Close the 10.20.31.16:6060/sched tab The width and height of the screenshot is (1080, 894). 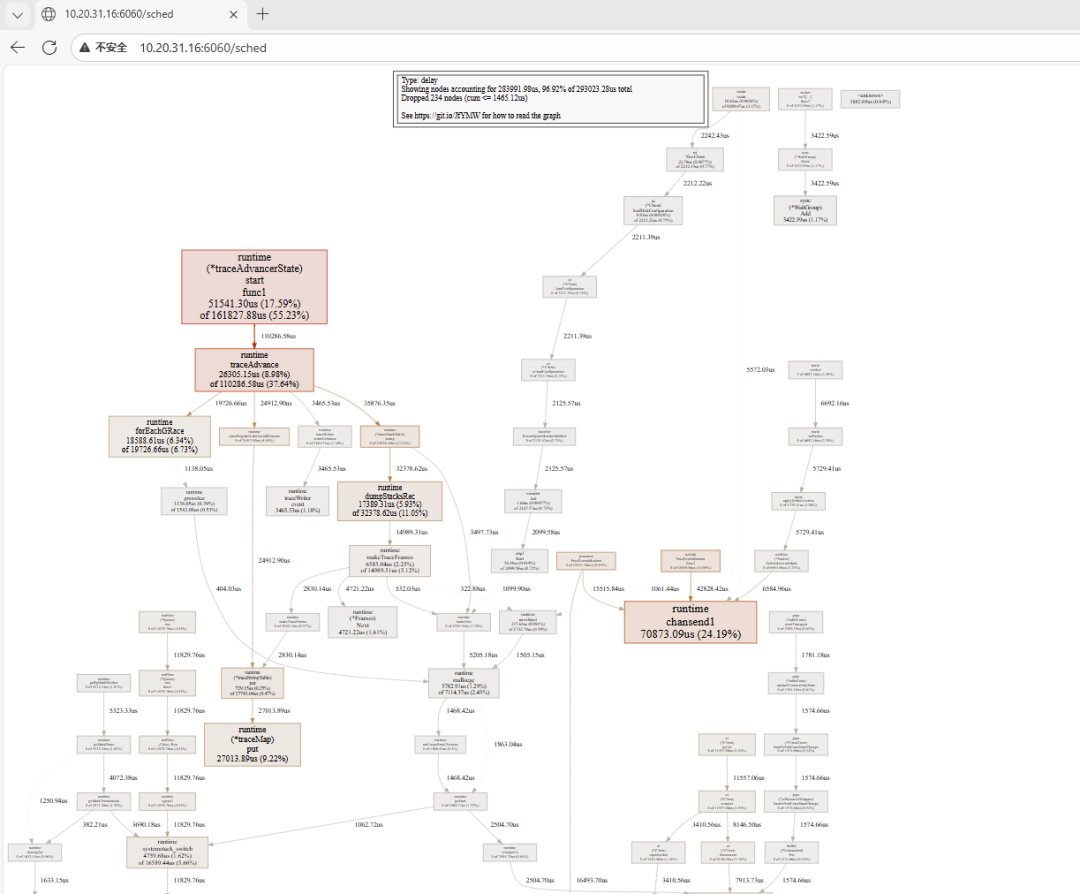pos(233,14)
